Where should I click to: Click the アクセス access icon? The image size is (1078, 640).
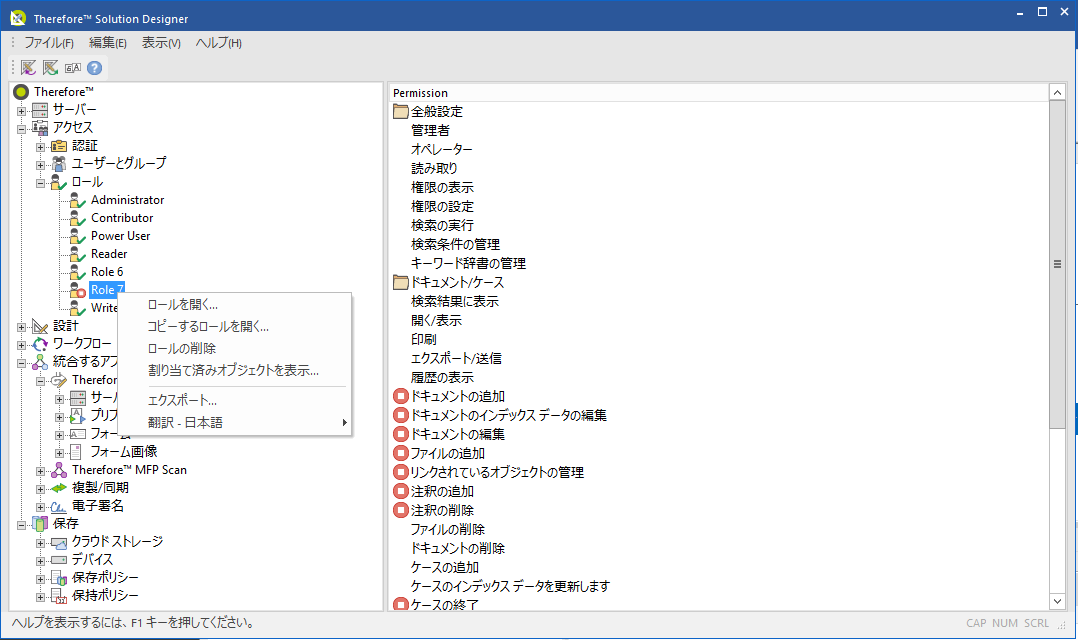tap(41, 128)
